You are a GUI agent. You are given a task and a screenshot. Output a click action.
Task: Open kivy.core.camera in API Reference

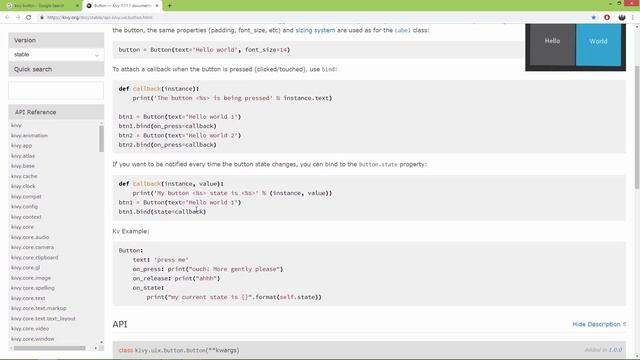point(32,247)
